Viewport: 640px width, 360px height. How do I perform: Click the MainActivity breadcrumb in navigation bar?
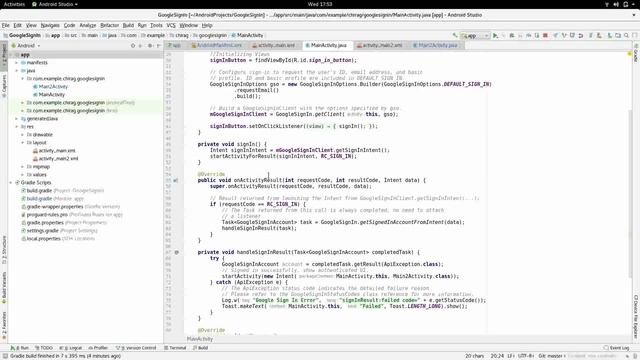tap(247, 36)
